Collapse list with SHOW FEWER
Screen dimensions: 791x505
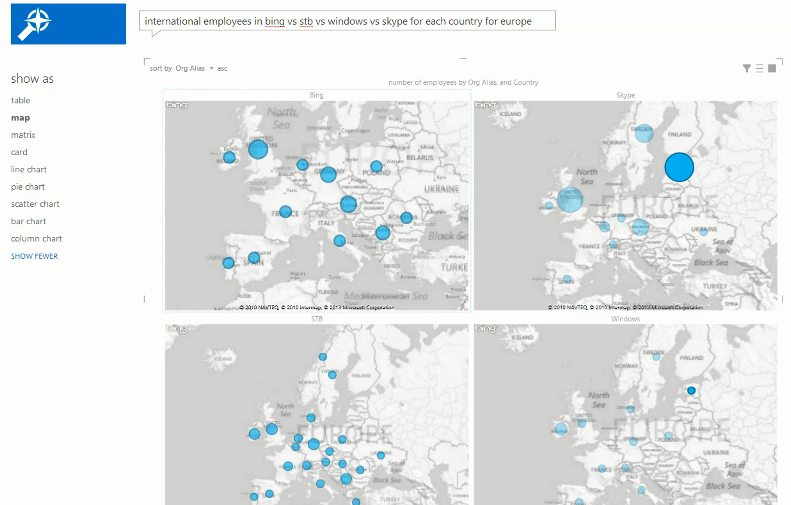click(x=34, y=256)
